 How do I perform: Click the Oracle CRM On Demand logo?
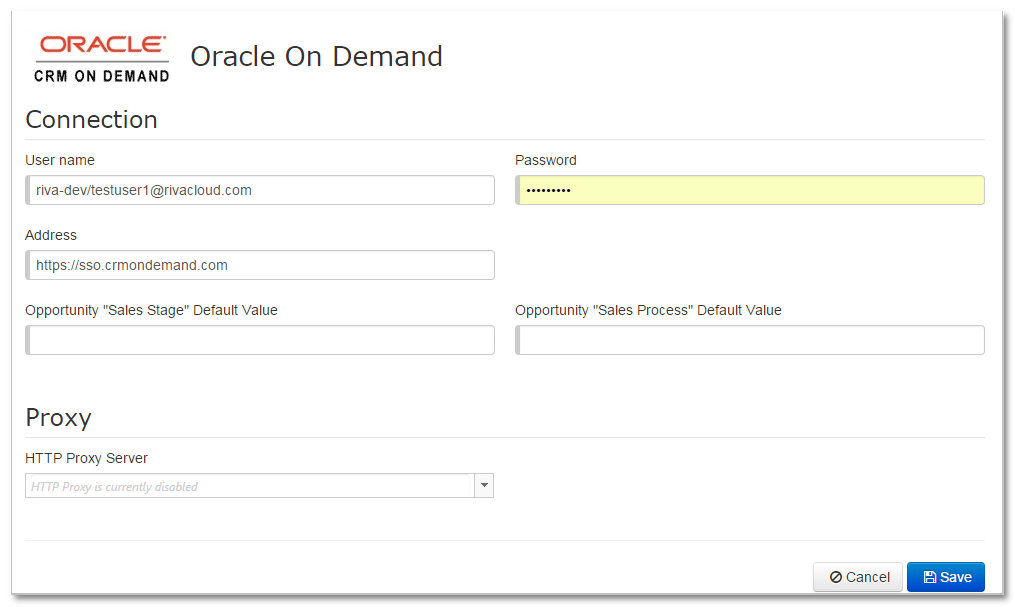101,58
